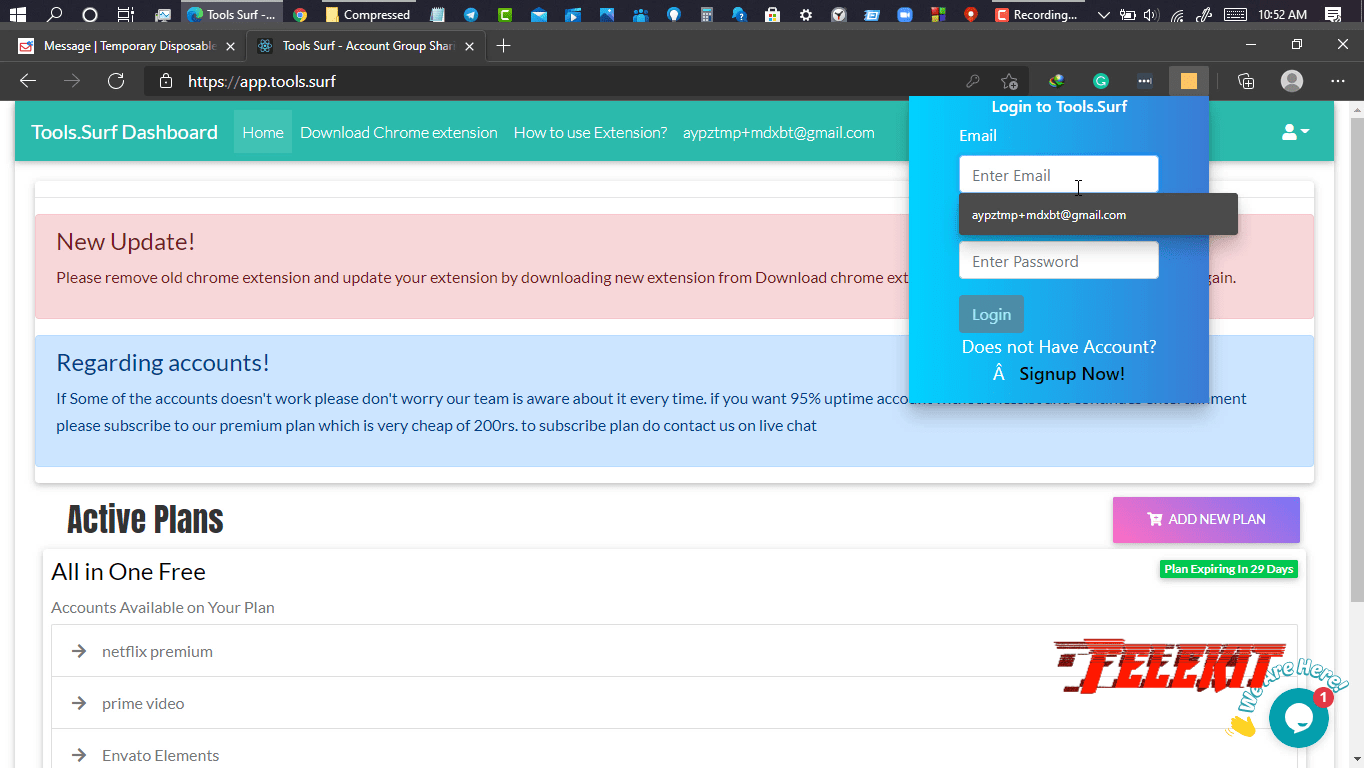1364x768 pixels.
Task: Click the taskbar clock showing 10:52 AM
Action: pyautogui.click(x=1283, y=14)
